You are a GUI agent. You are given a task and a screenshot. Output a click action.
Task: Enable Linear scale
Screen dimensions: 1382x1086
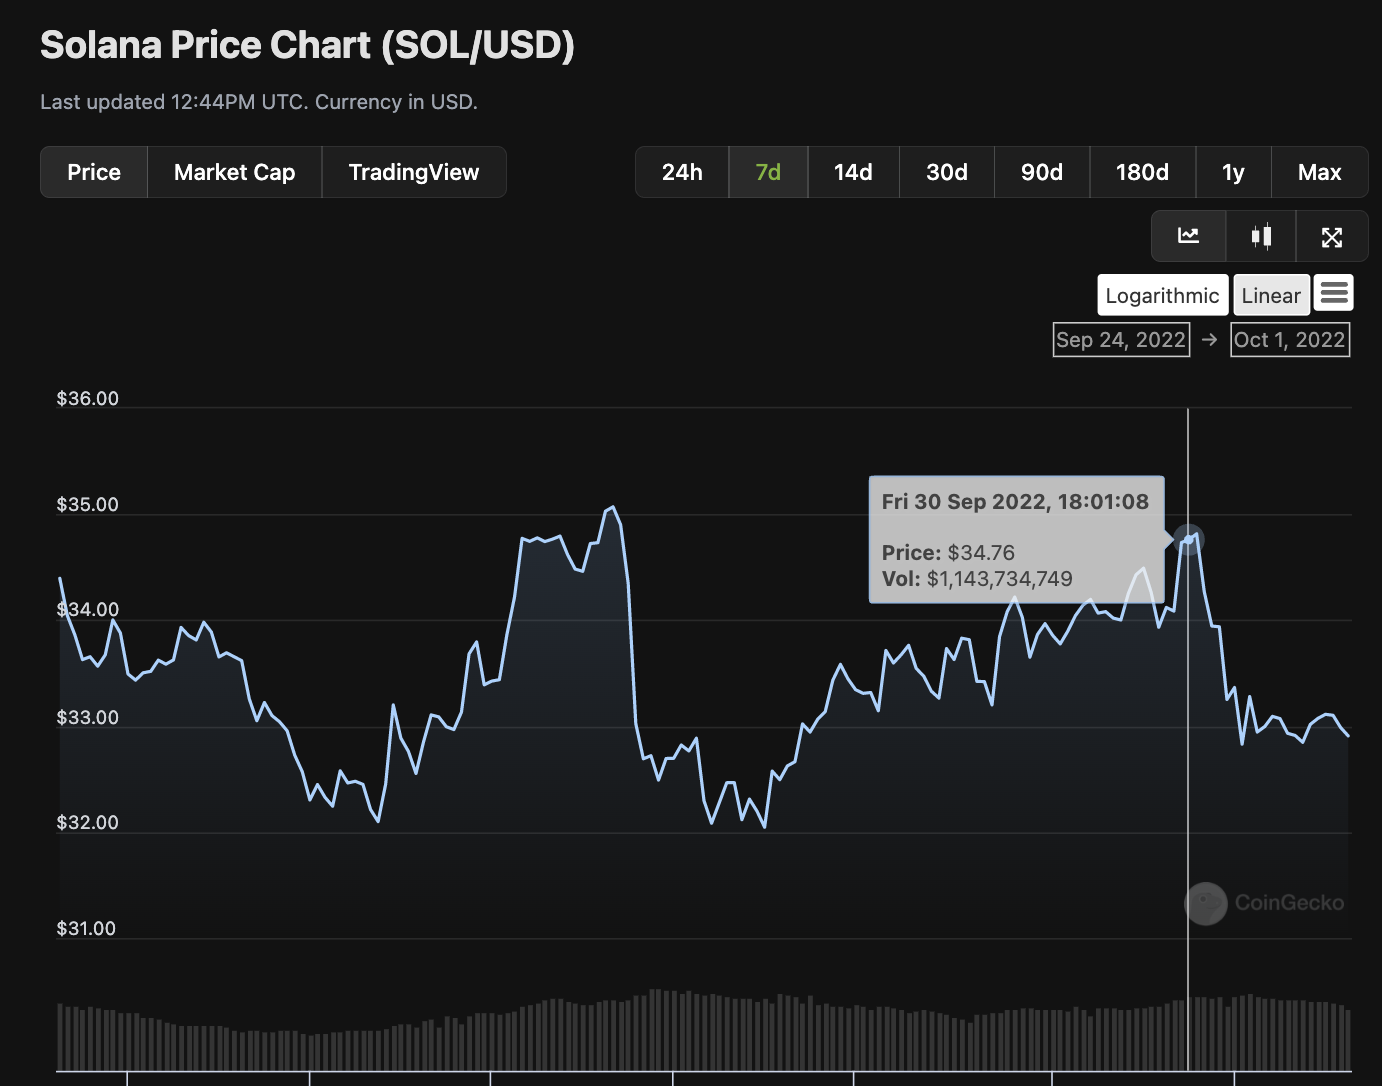tap(1271, 295)
